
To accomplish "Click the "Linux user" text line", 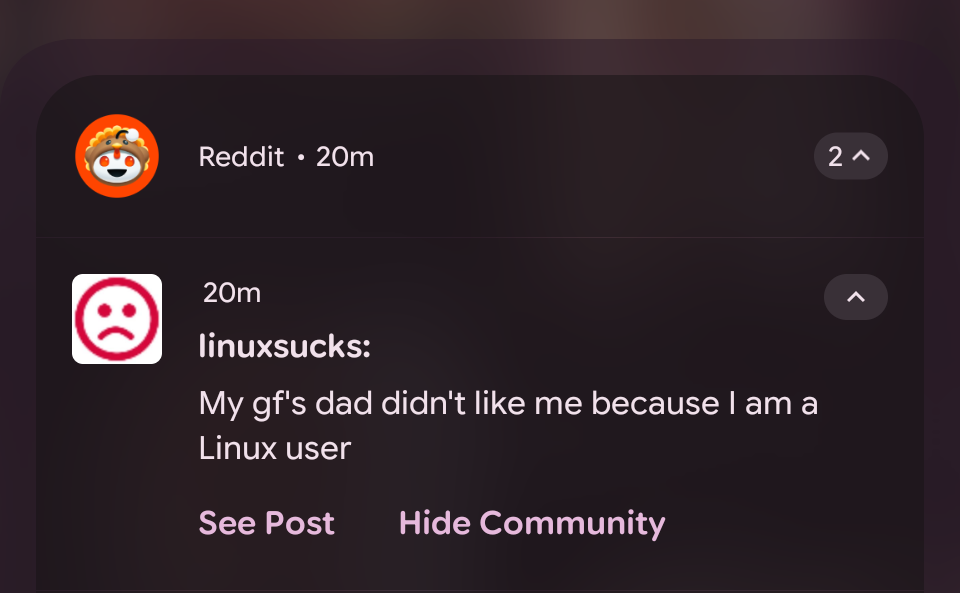I will [x=275, y=449].
